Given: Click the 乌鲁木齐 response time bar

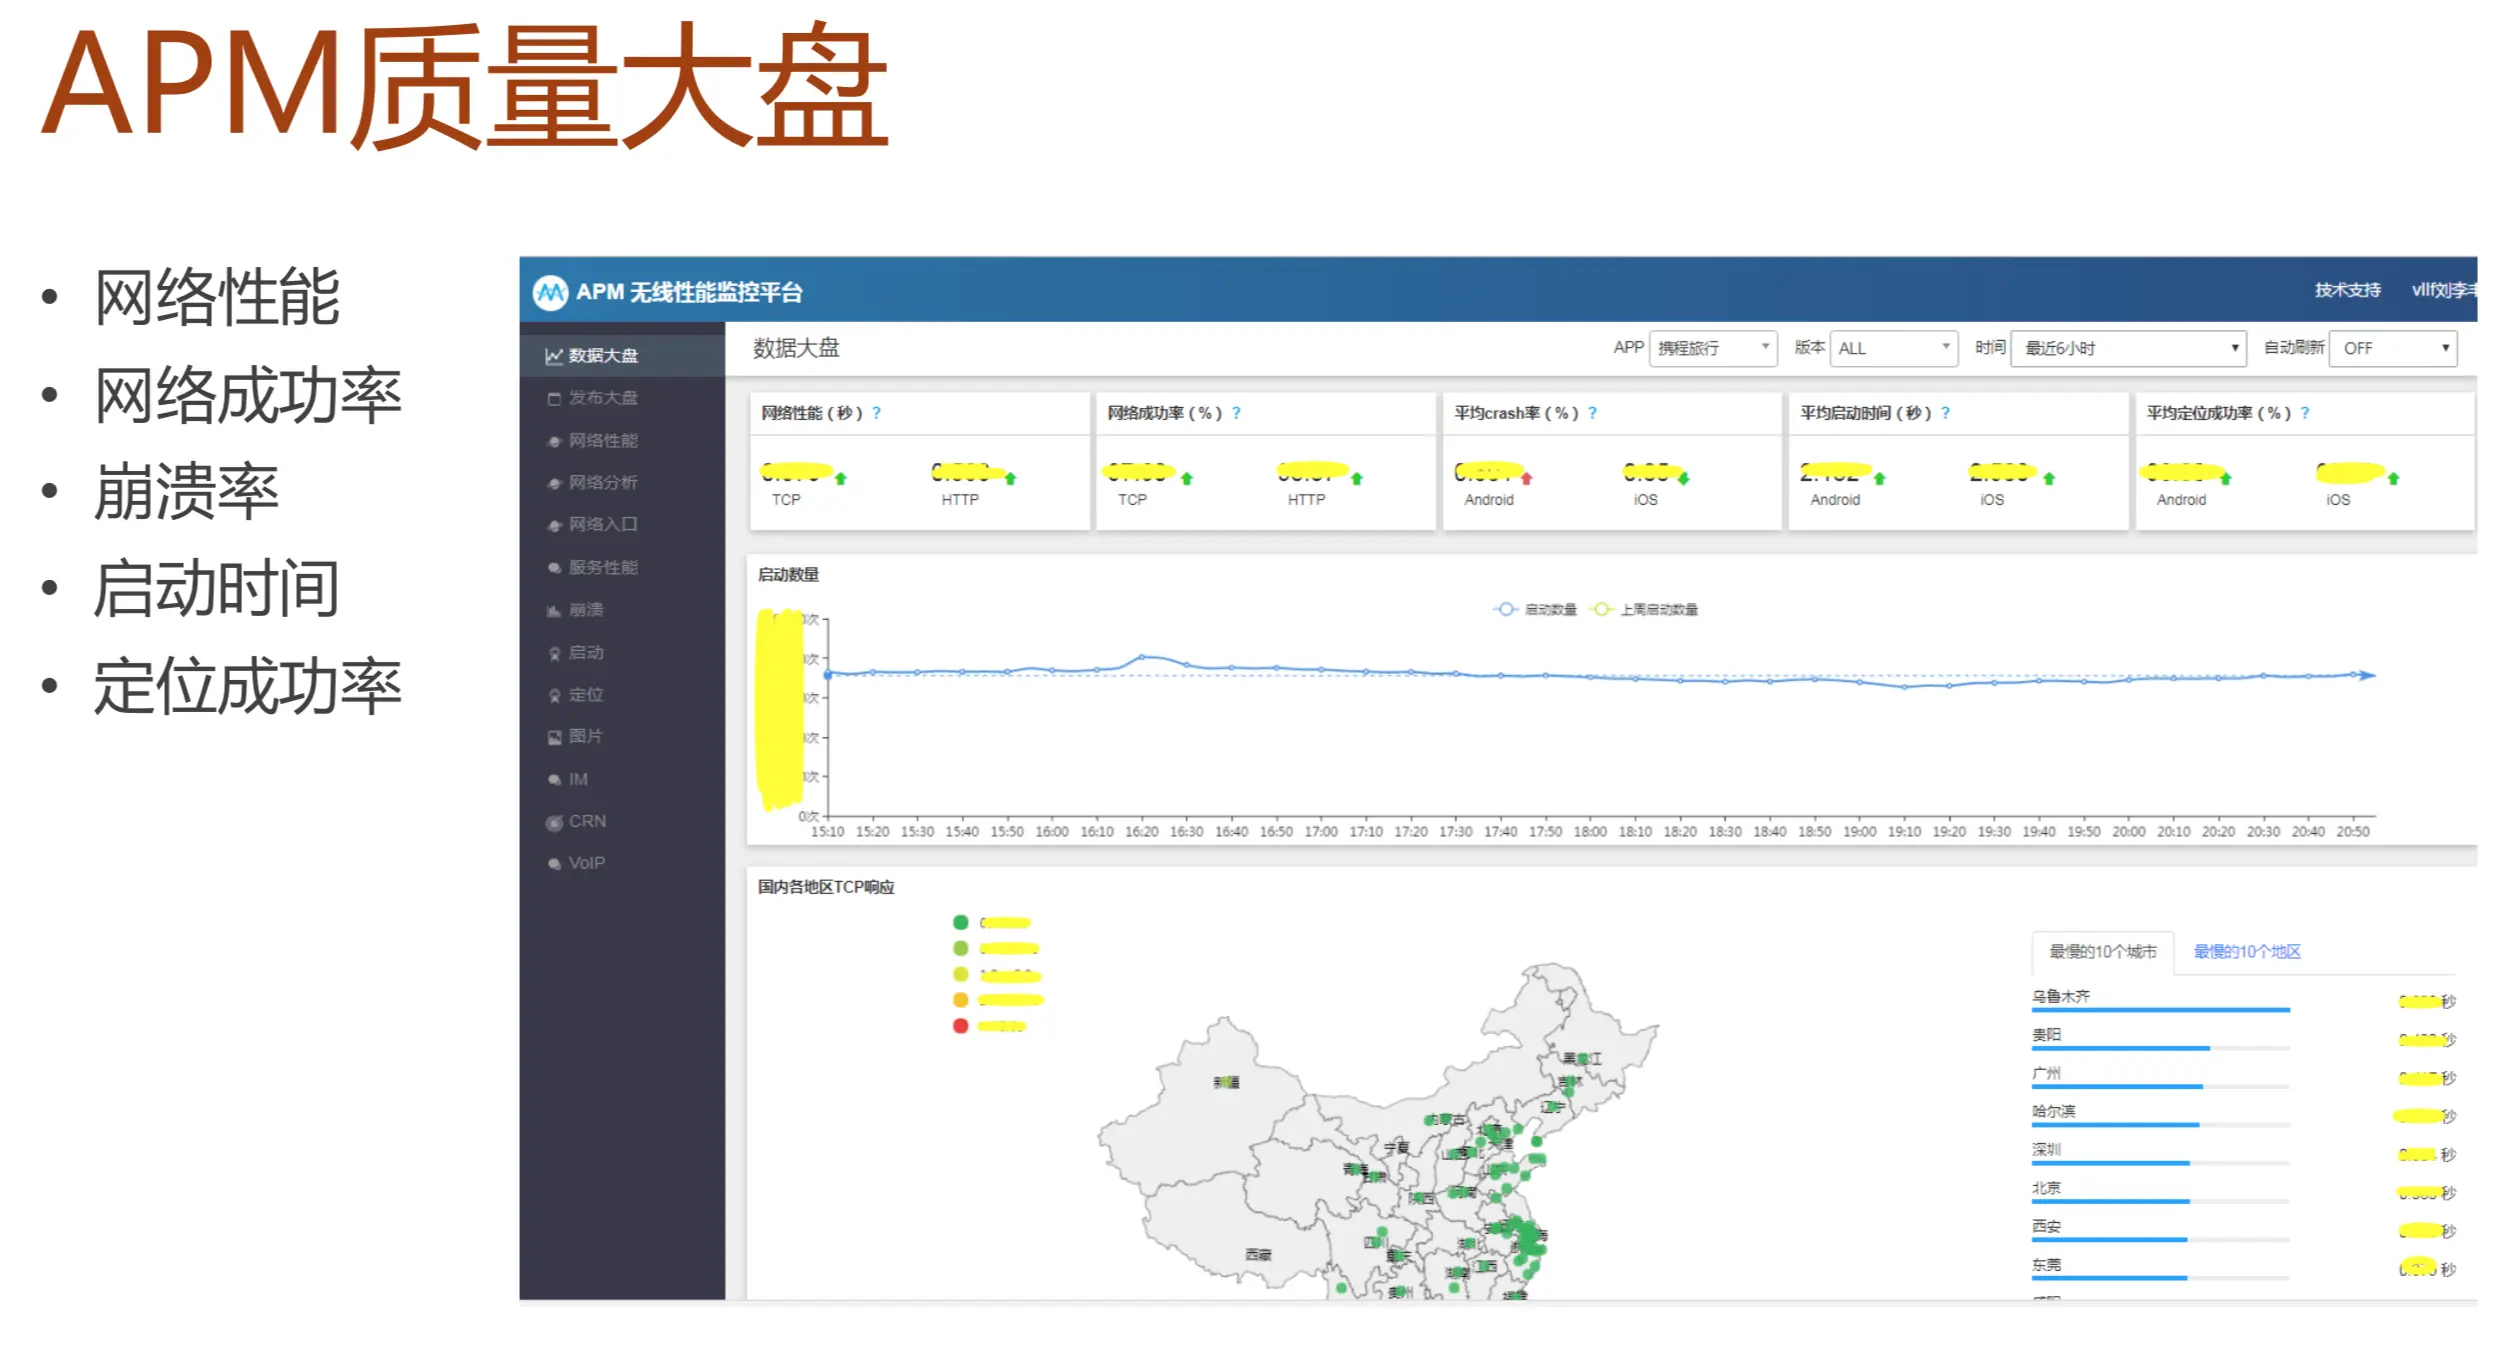Looking at the screenshot, I should (2160, 1010).
